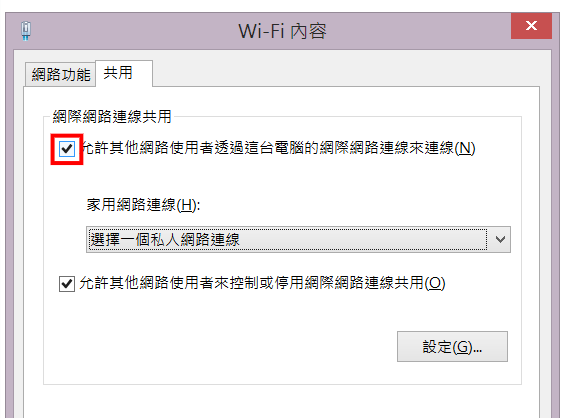Screen dimensions: 586x418
Task: Click the chevron at the combo box's right
Action: point(500,239)
